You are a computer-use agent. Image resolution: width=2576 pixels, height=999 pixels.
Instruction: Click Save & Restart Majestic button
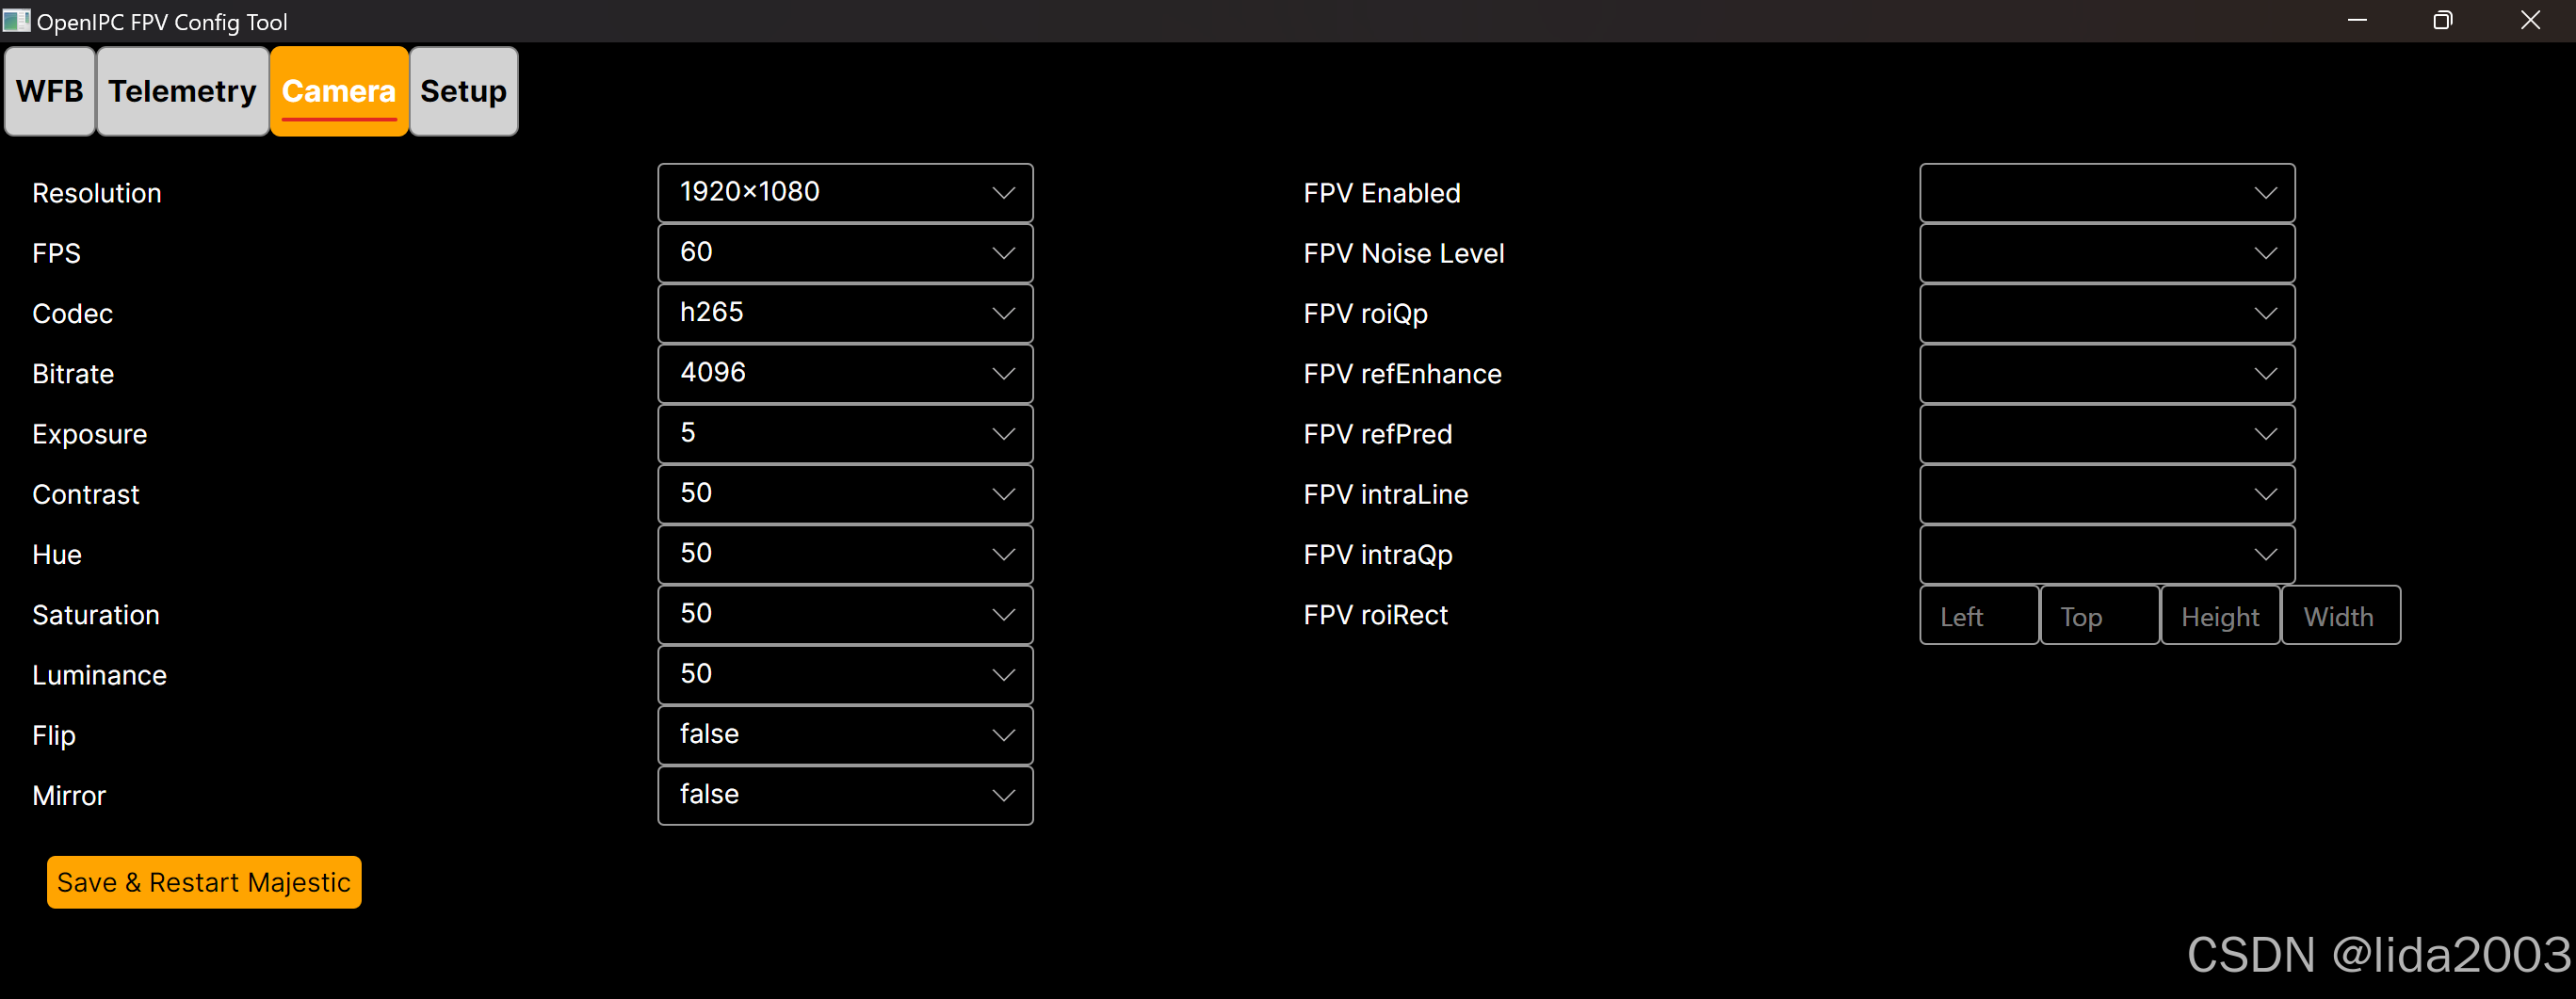click(204, 882)
